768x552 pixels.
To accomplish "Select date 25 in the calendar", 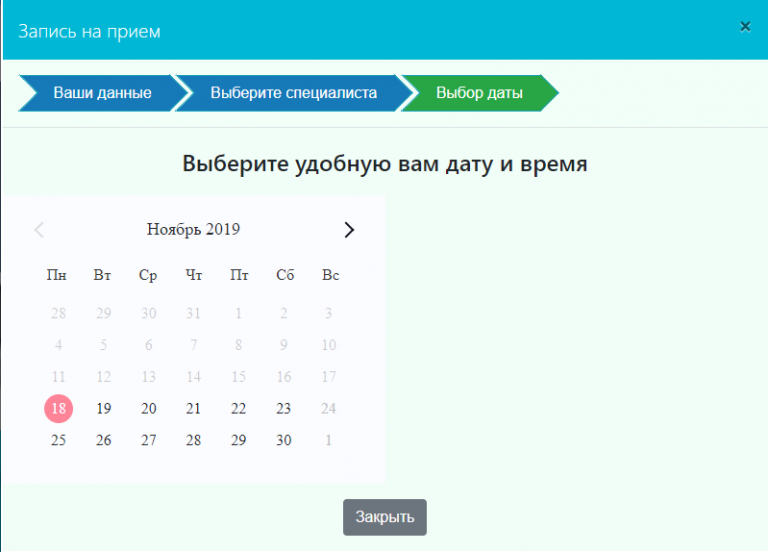I will click(x=58, y=440).
